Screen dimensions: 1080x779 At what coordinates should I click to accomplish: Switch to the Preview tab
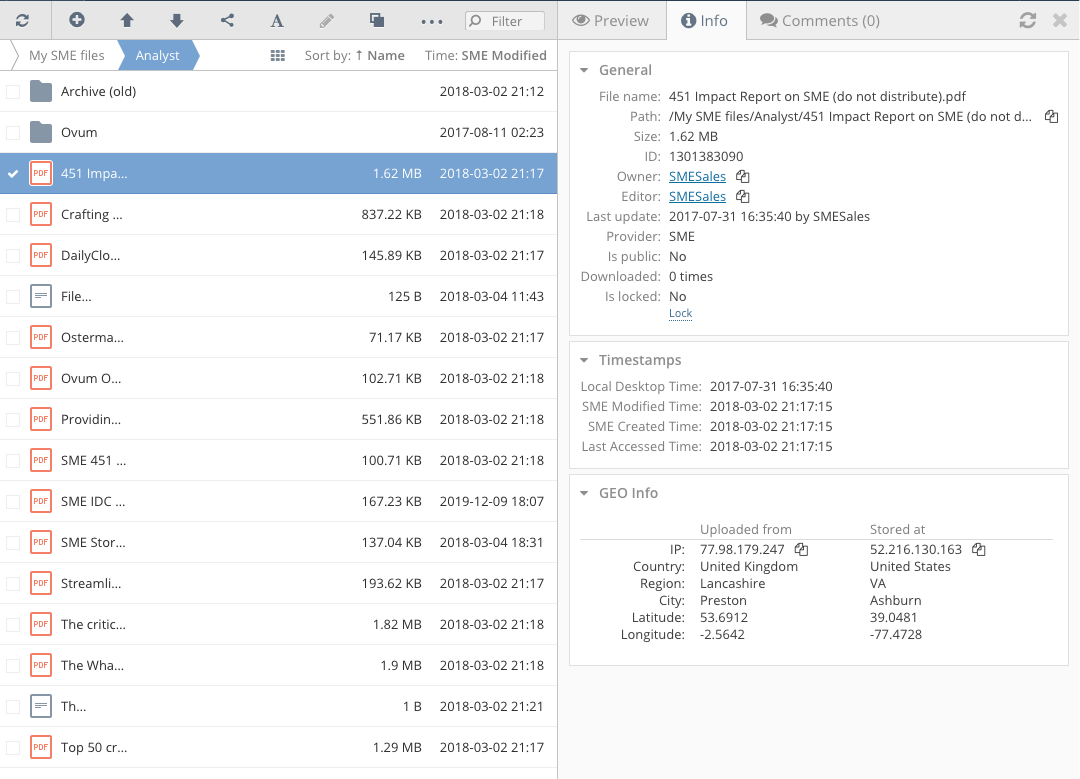tap(611, 20)
